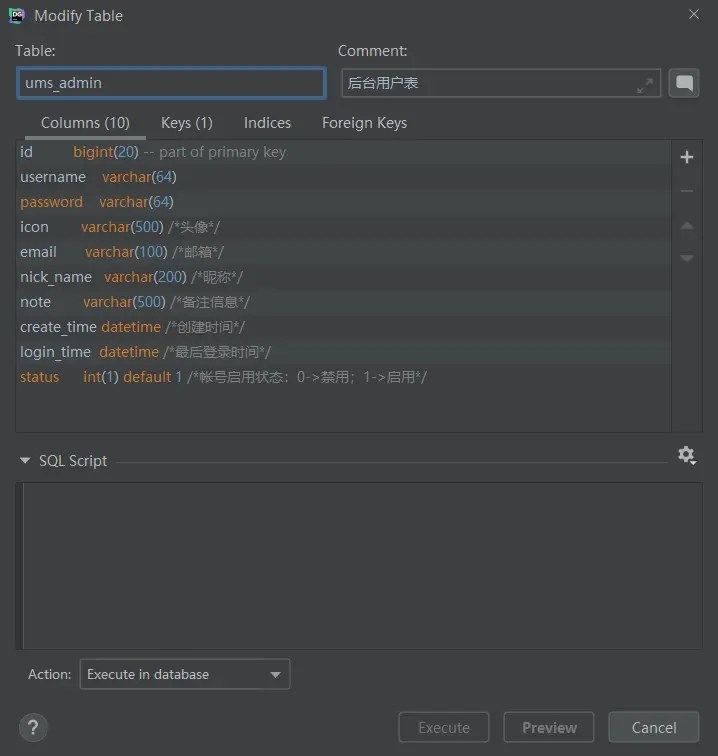718x756 pixels.
Task: Select the password varchar(64) row
Action: click(x=343, y=202)
